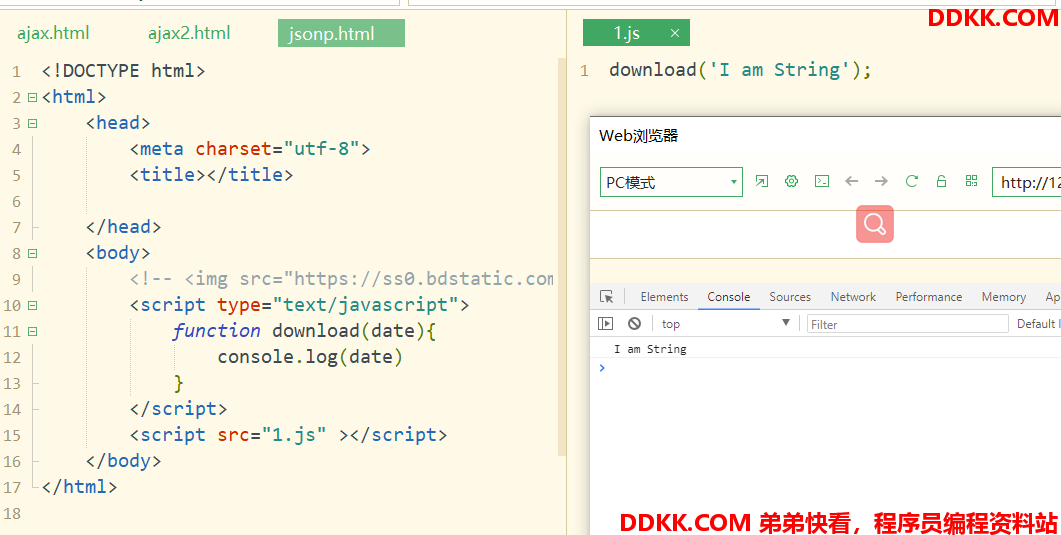Click the console Filter input field
1061x535 pixels.
pyautogui.click(x=907, y=324)
